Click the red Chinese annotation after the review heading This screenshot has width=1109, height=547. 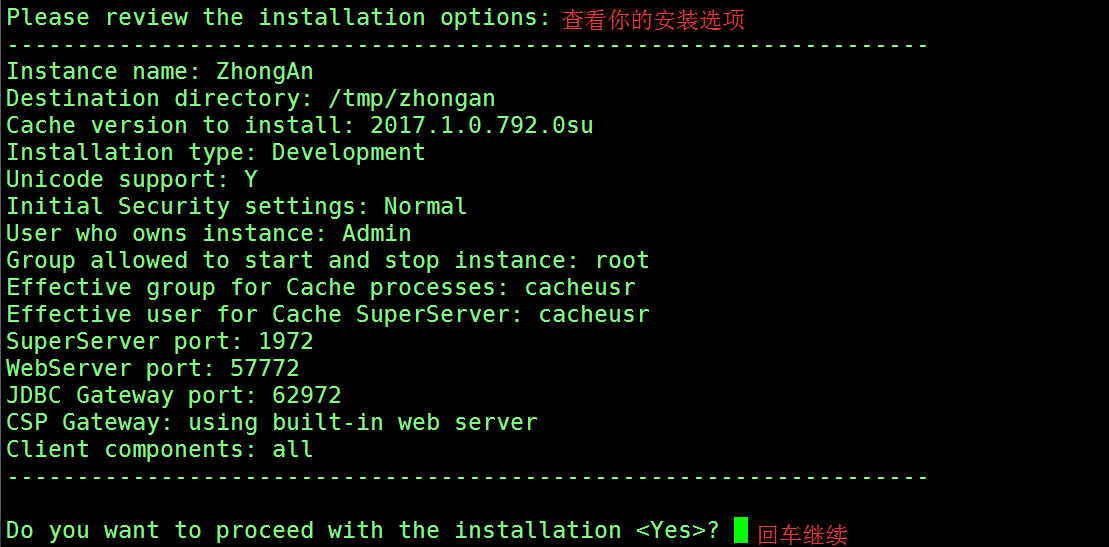pyautogui.click(x=653, y=20)
